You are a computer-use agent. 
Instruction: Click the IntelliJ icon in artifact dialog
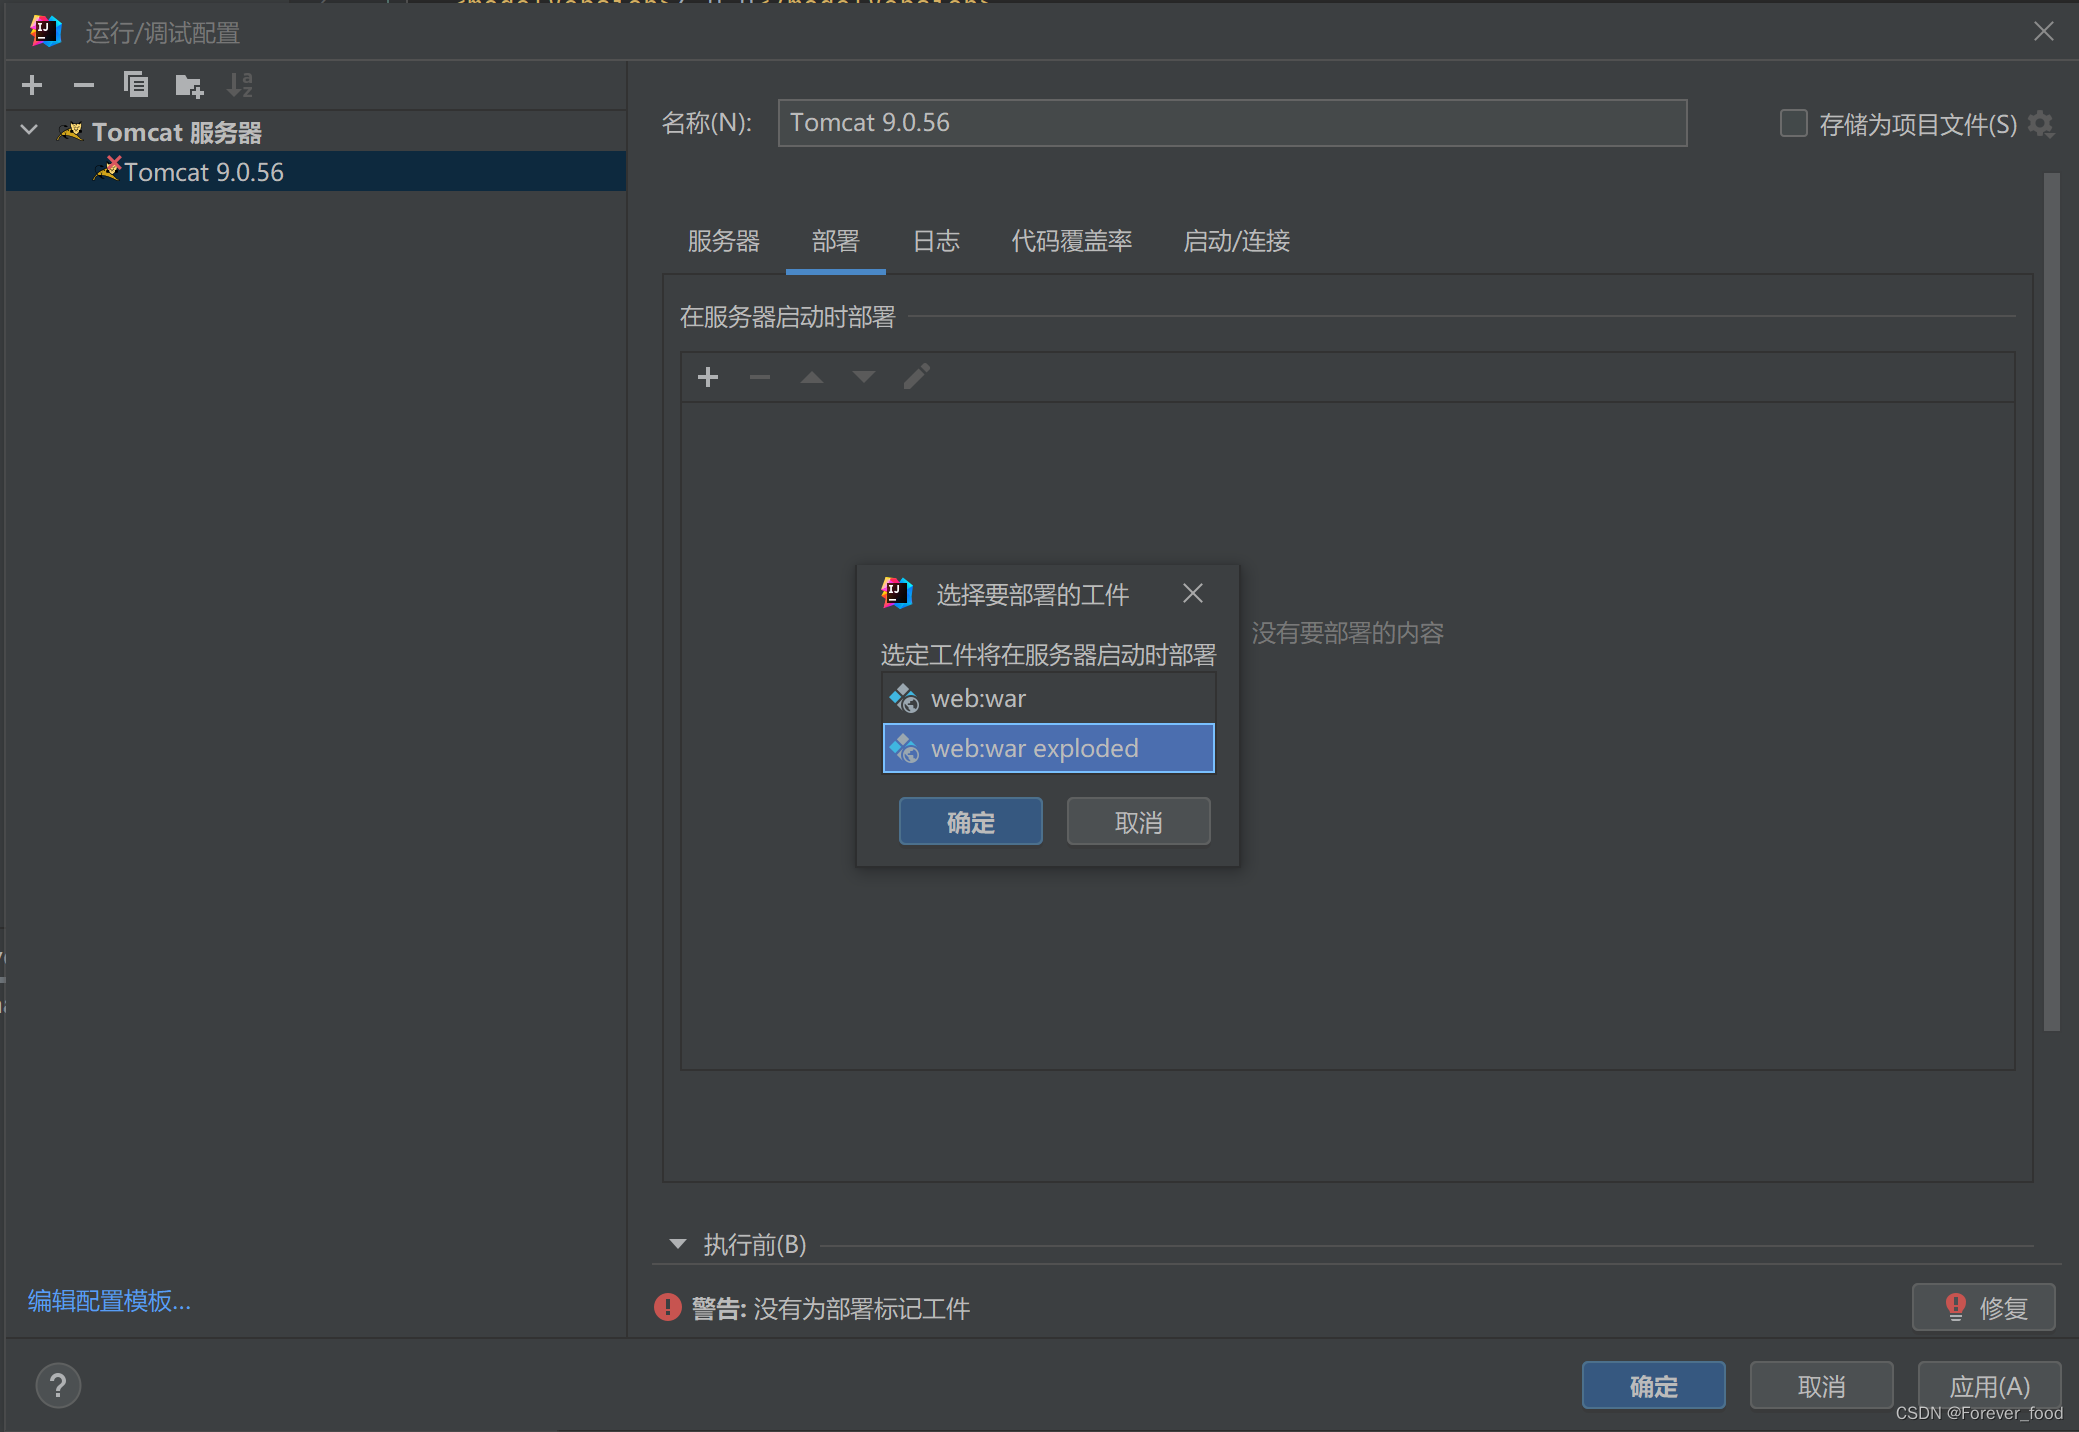click(897, 593)
